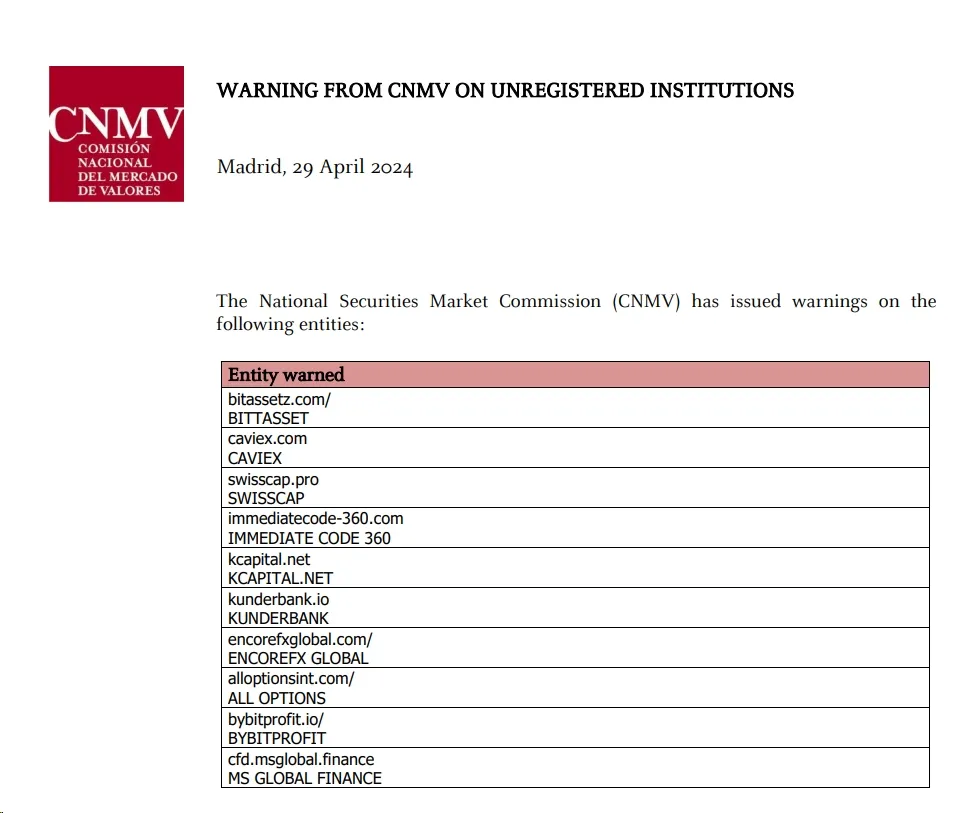Screen dimensions: 978x813
Task: Click the 'BYBITPROFIT' name
Action: (x=276, y=738)
